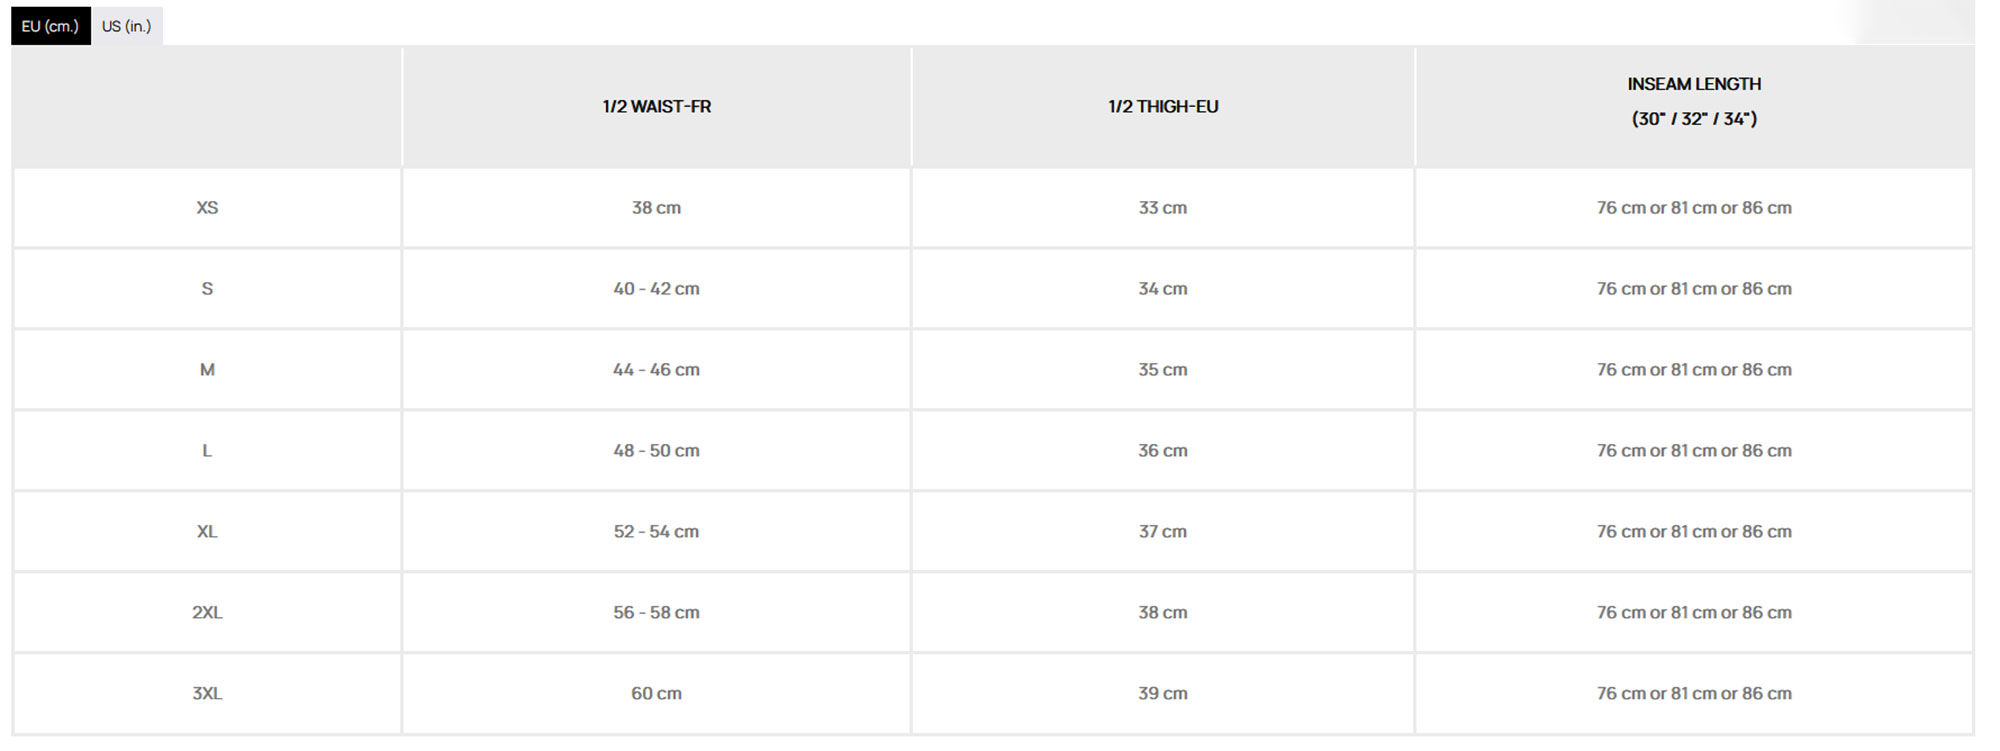
Task: Click the 1/2 WAIST-FR column header
Action: point(656,107)
